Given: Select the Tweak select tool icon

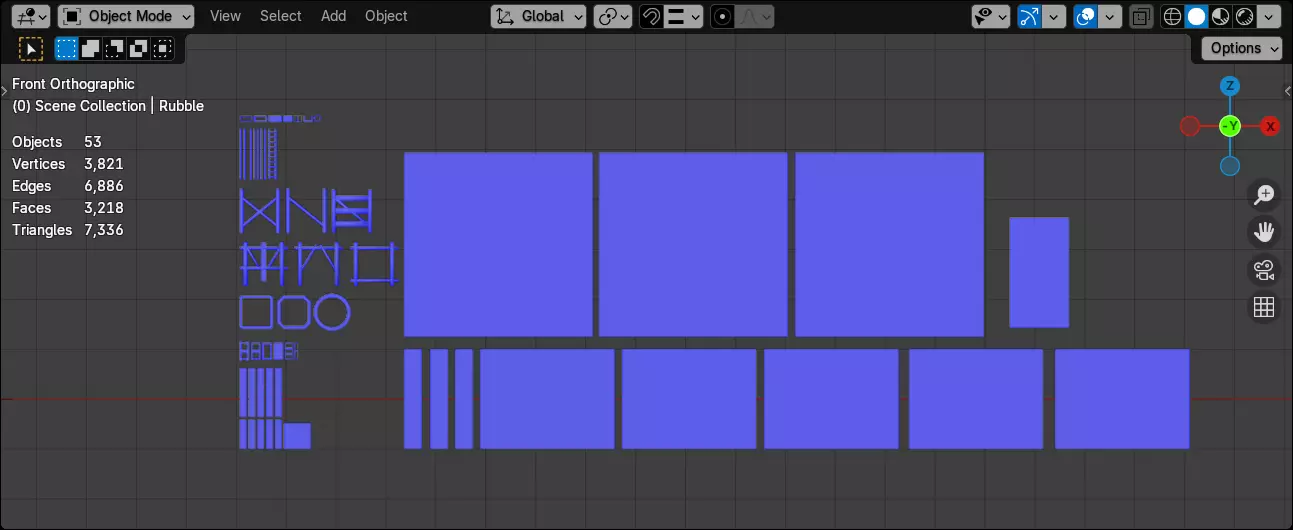Looking at the screenshot, I should coord(31,48).
